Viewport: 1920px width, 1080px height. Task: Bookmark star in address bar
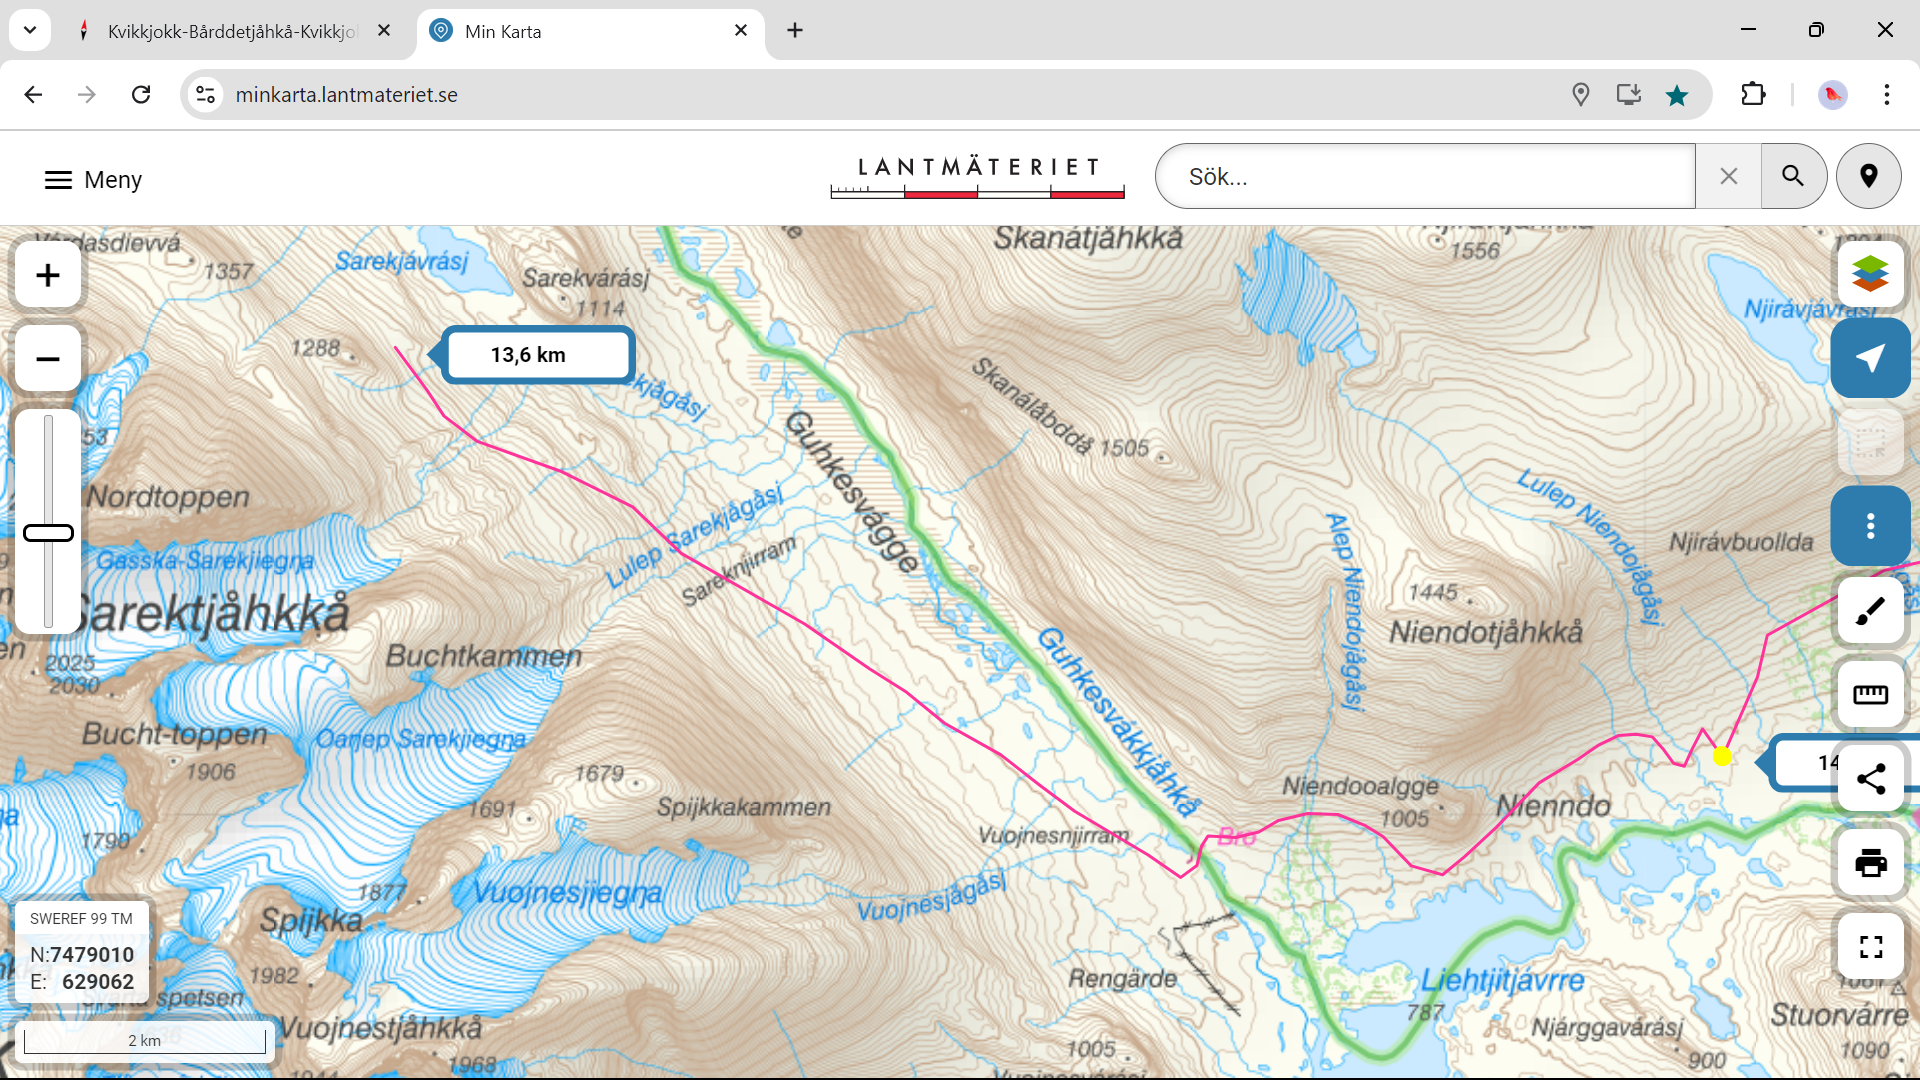(1677, 95)
